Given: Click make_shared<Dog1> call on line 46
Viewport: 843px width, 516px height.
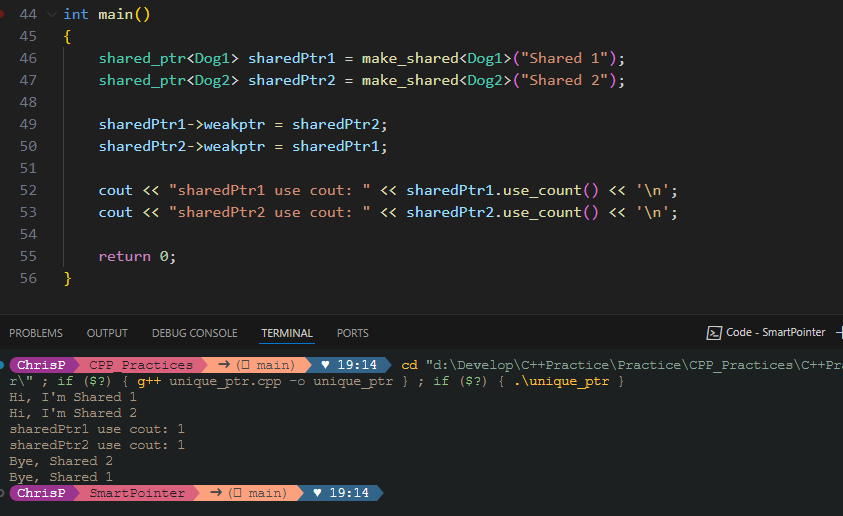Looking at the screenshot, I should (x=436, y=58).
